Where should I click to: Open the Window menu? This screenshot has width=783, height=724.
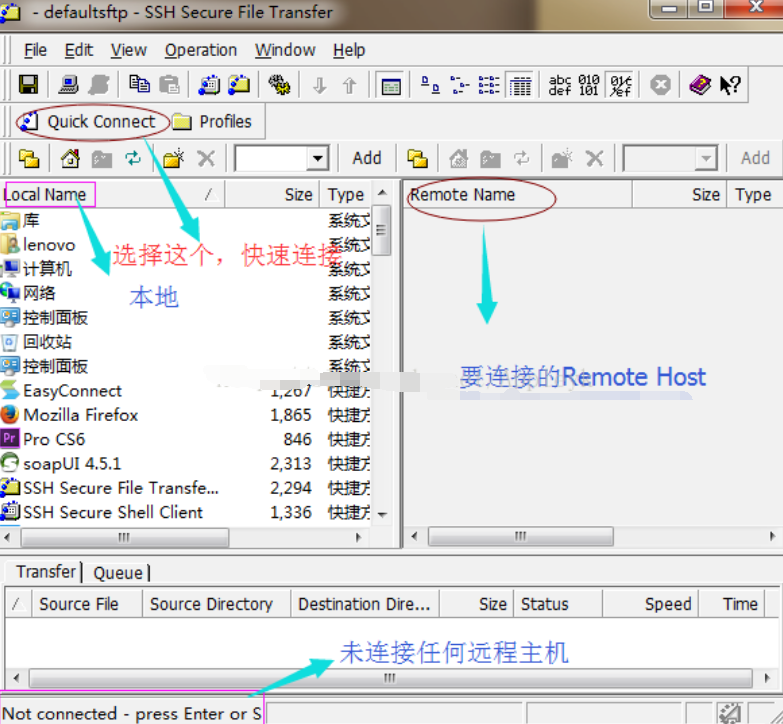[x=285, y=50]
